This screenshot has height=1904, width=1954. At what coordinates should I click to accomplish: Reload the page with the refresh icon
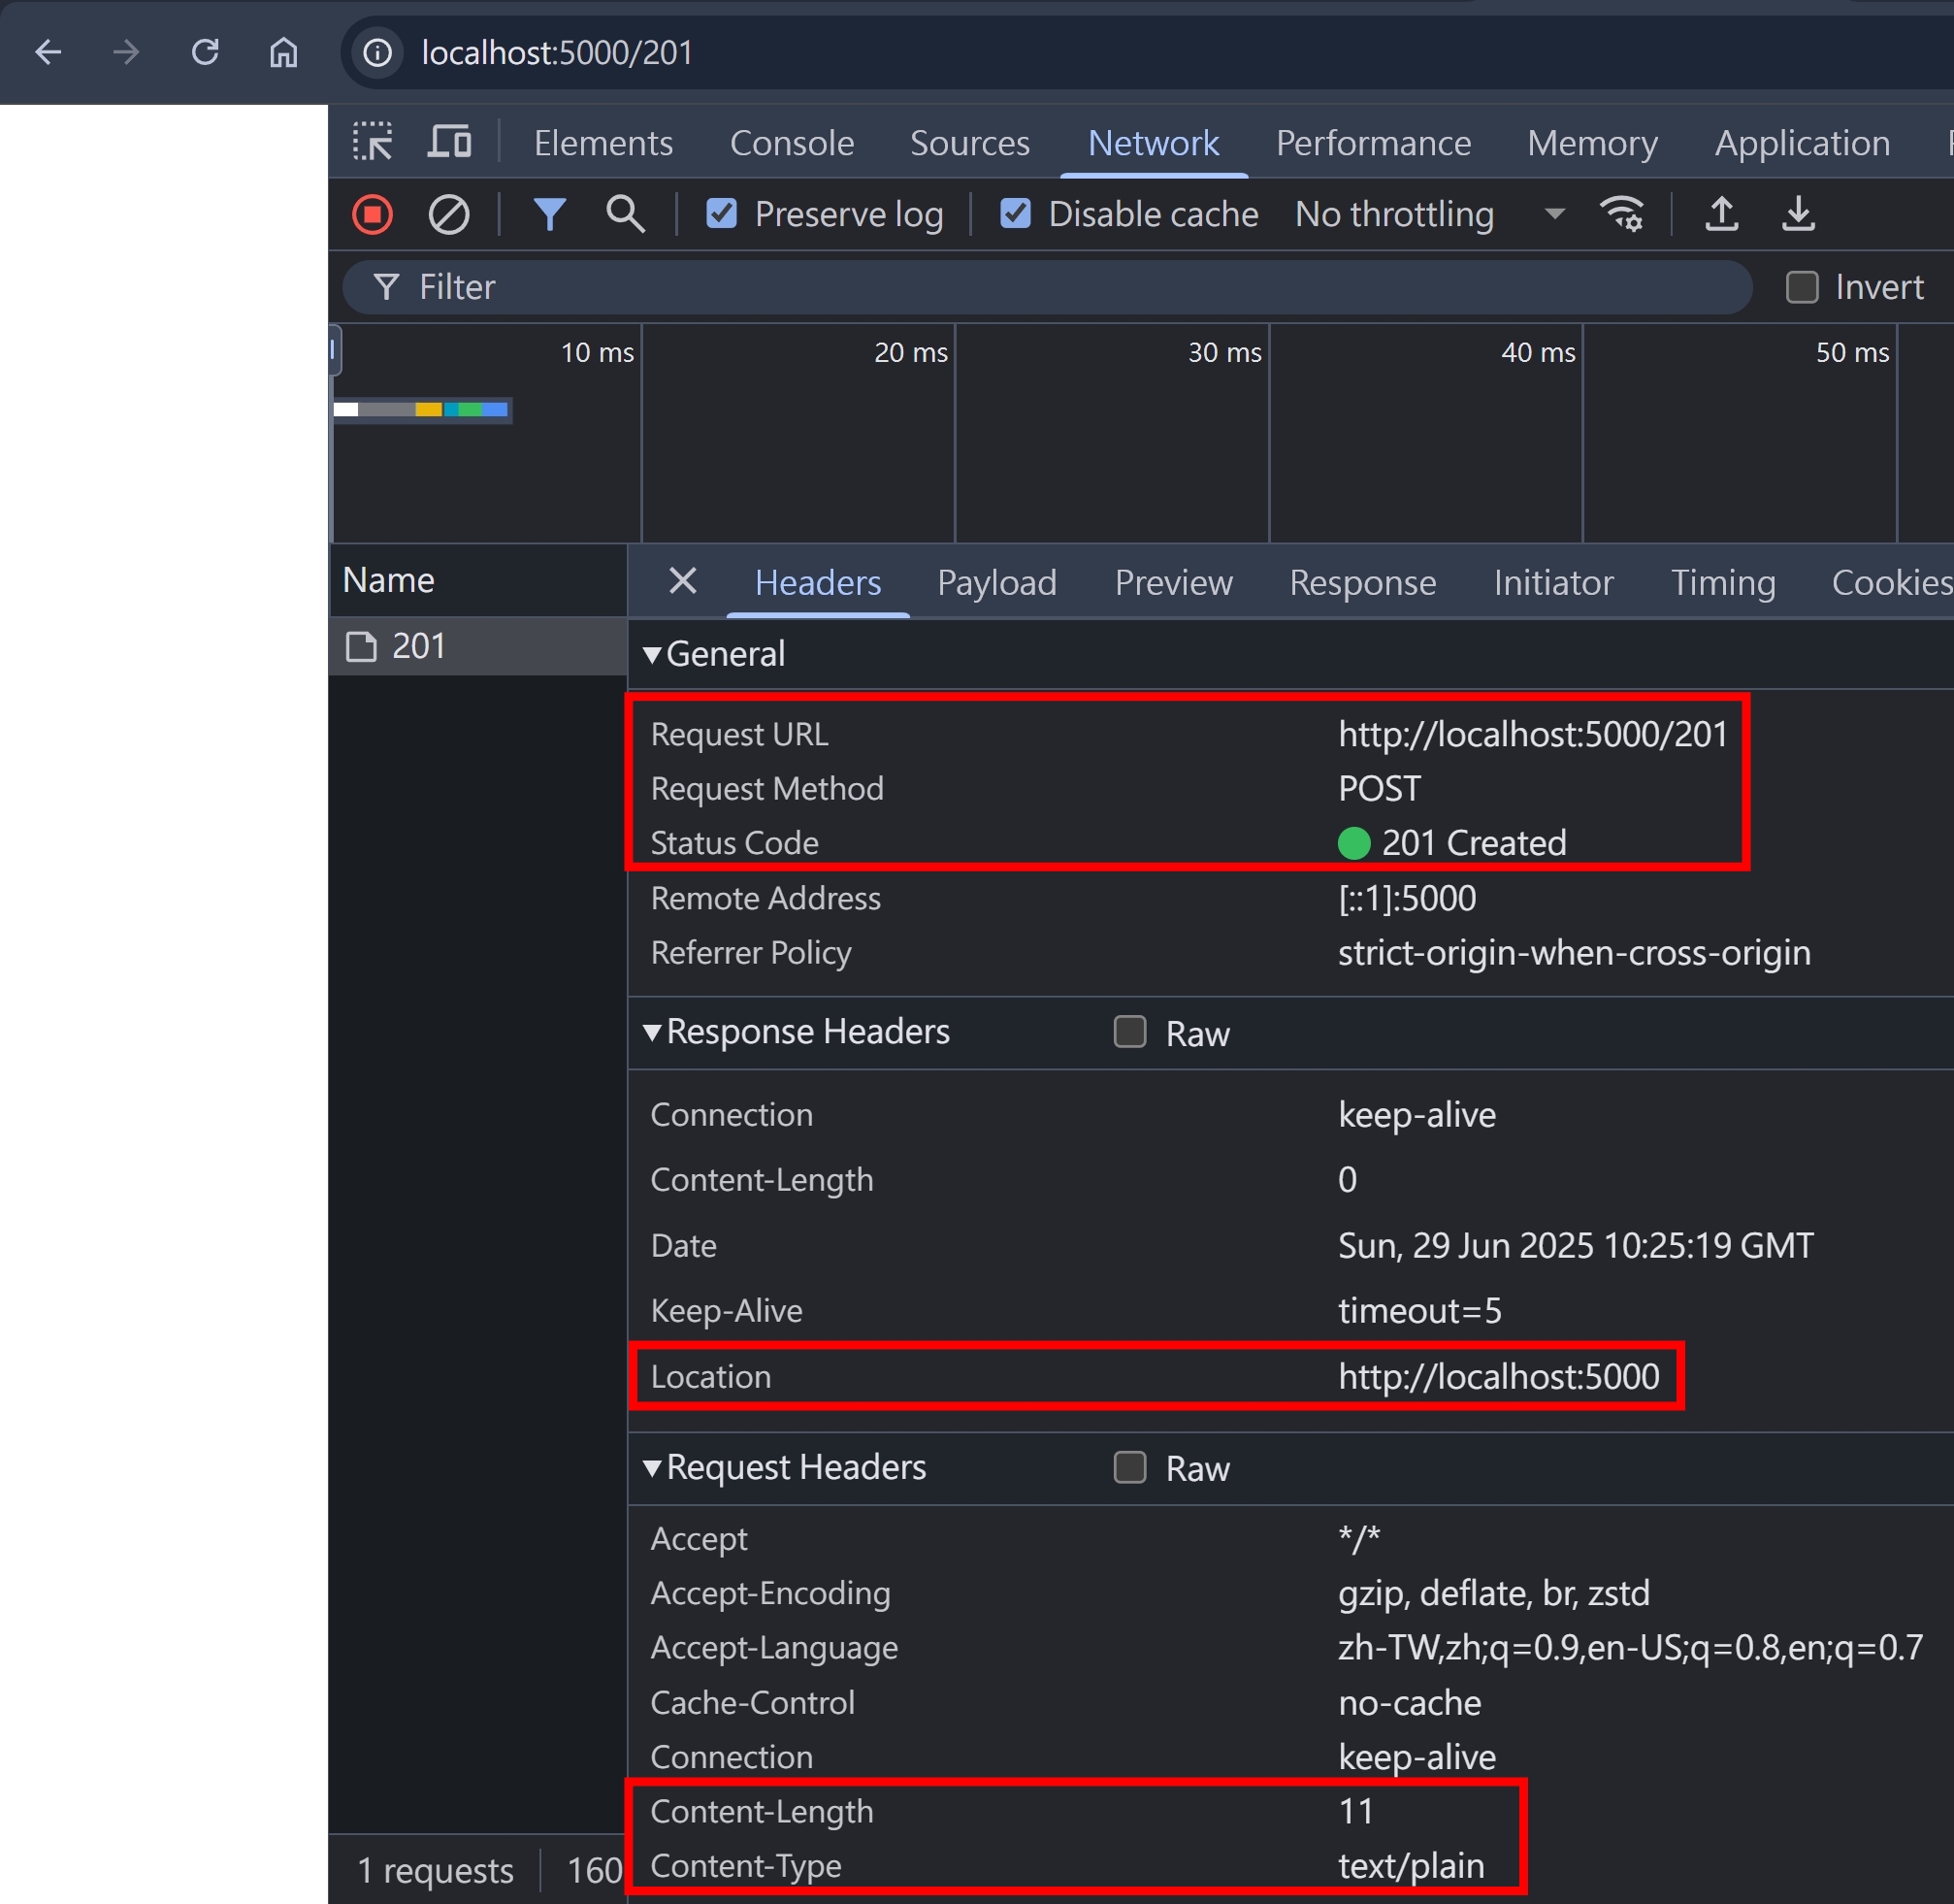pos(205,52)
